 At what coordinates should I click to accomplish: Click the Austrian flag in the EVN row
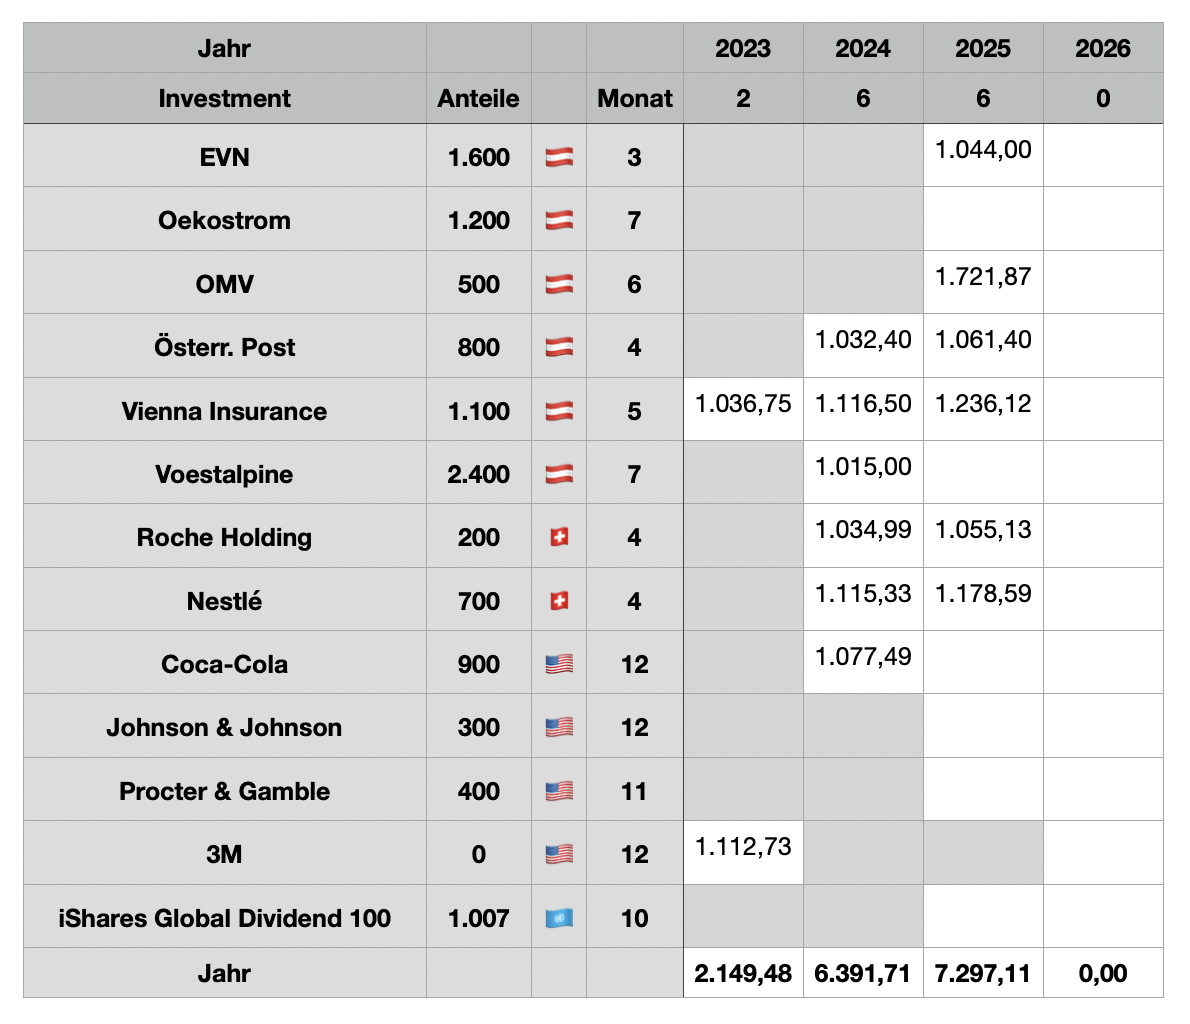coord(559,157)
